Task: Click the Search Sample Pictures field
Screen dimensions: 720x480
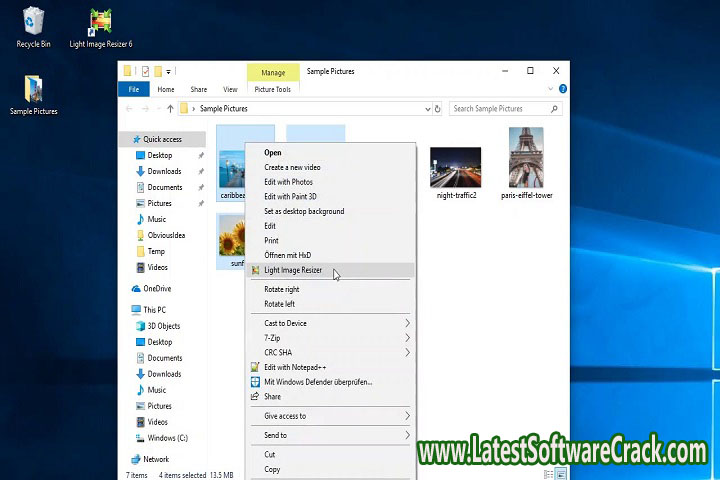Action: [x=498, y=108]
